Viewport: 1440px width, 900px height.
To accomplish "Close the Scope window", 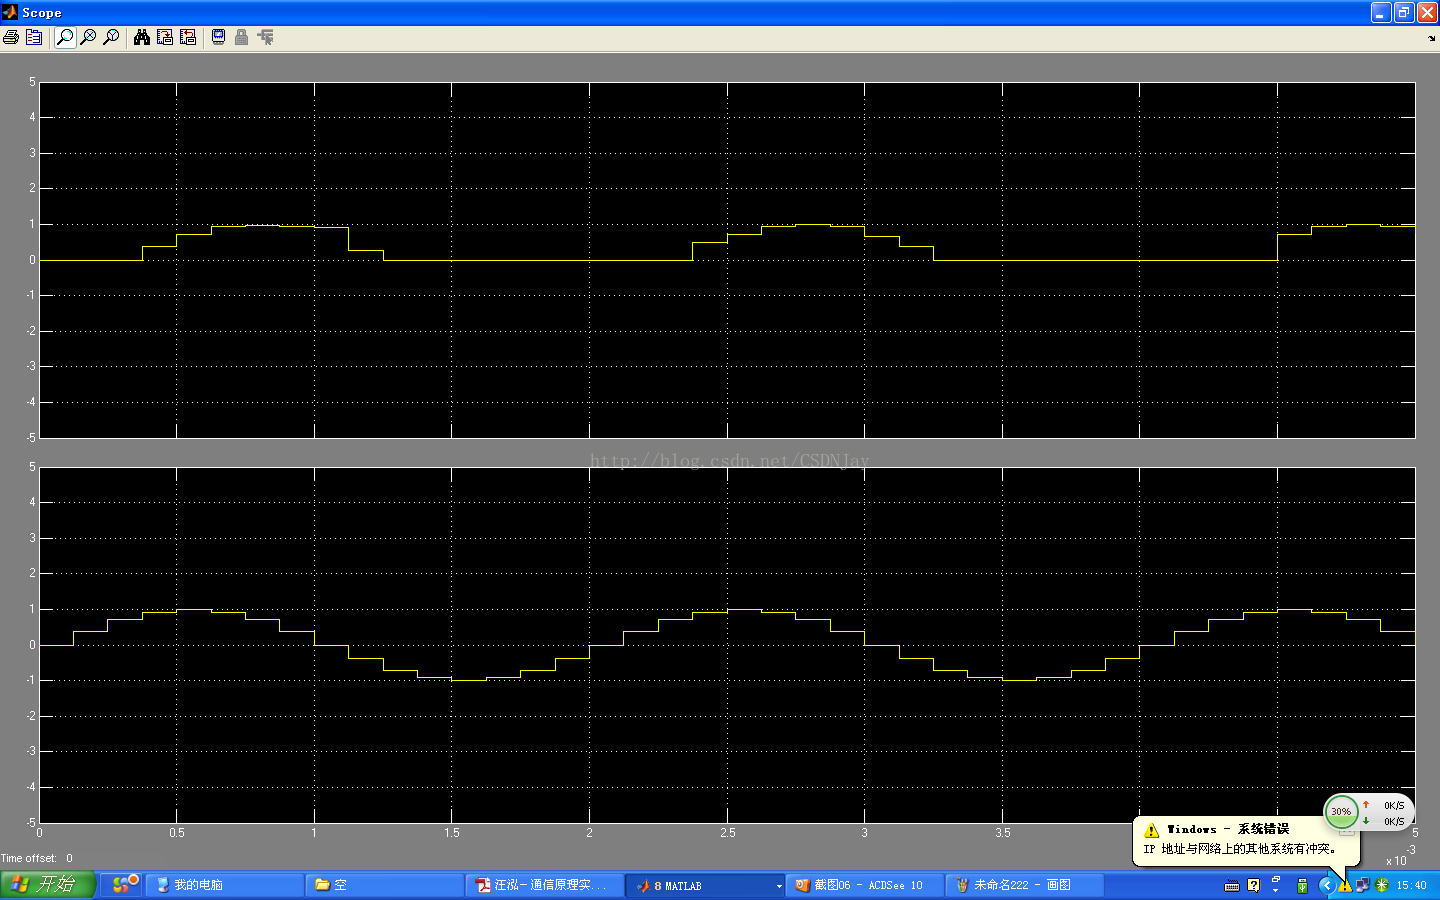I will (1427, 12).
